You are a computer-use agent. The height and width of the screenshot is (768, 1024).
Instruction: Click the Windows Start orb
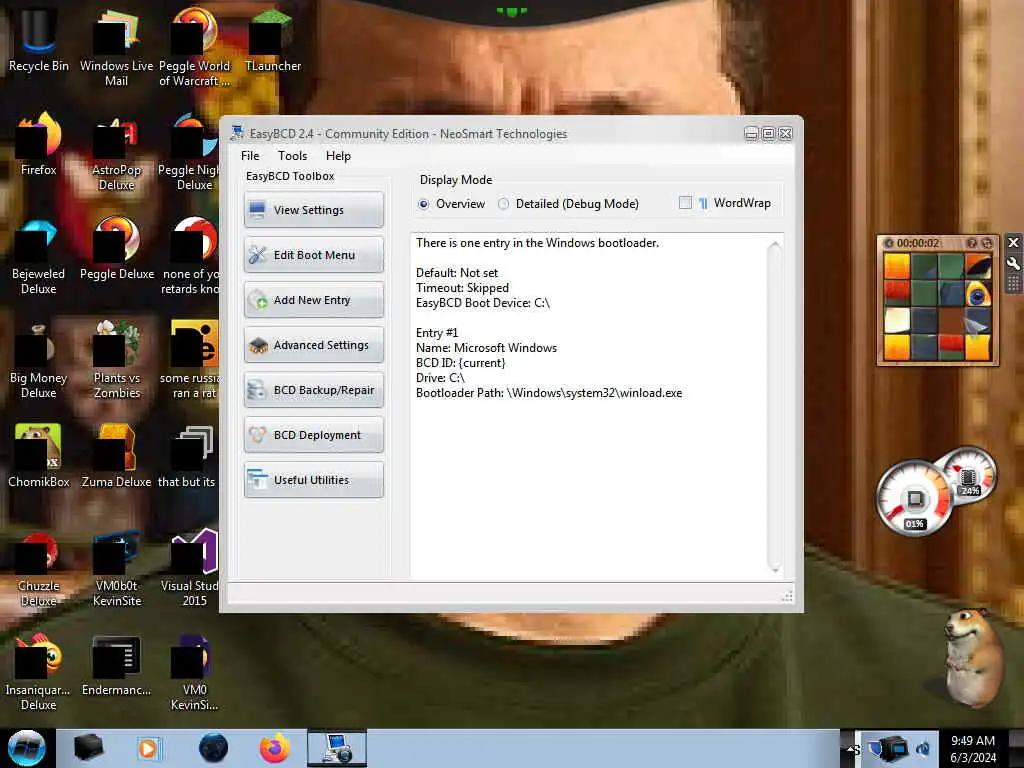pos(27,747)
